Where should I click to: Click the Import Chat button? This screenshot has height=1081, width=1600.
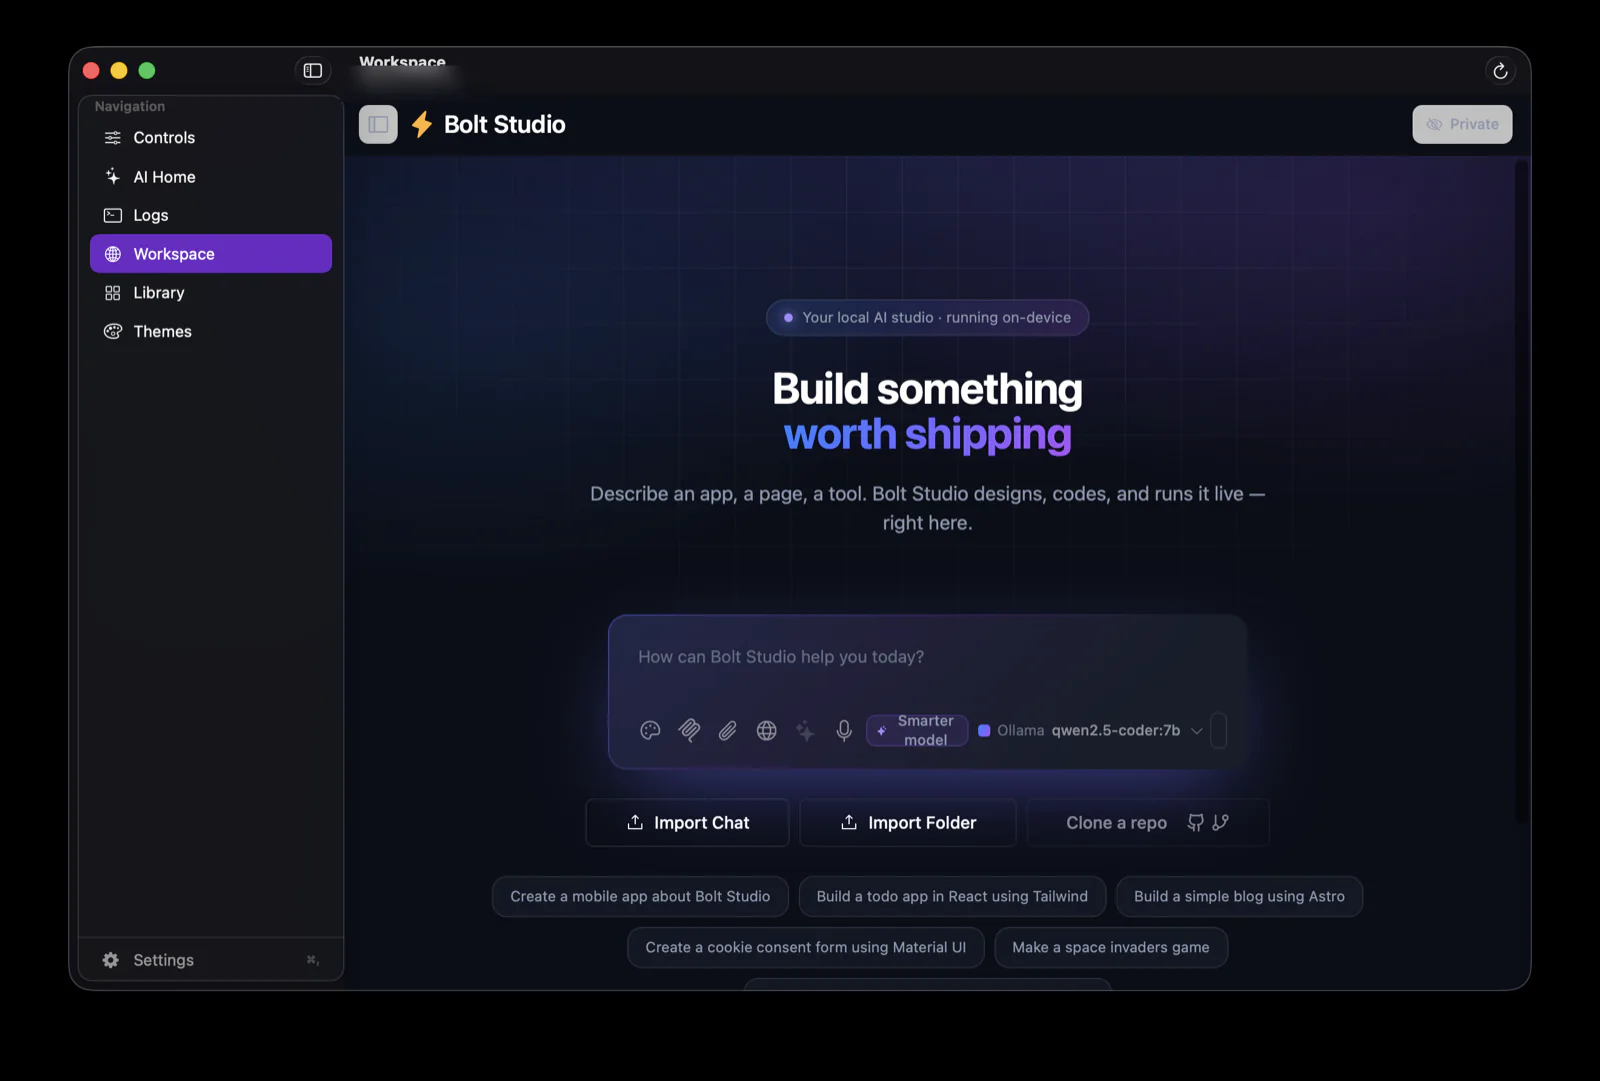pos(687,823)
